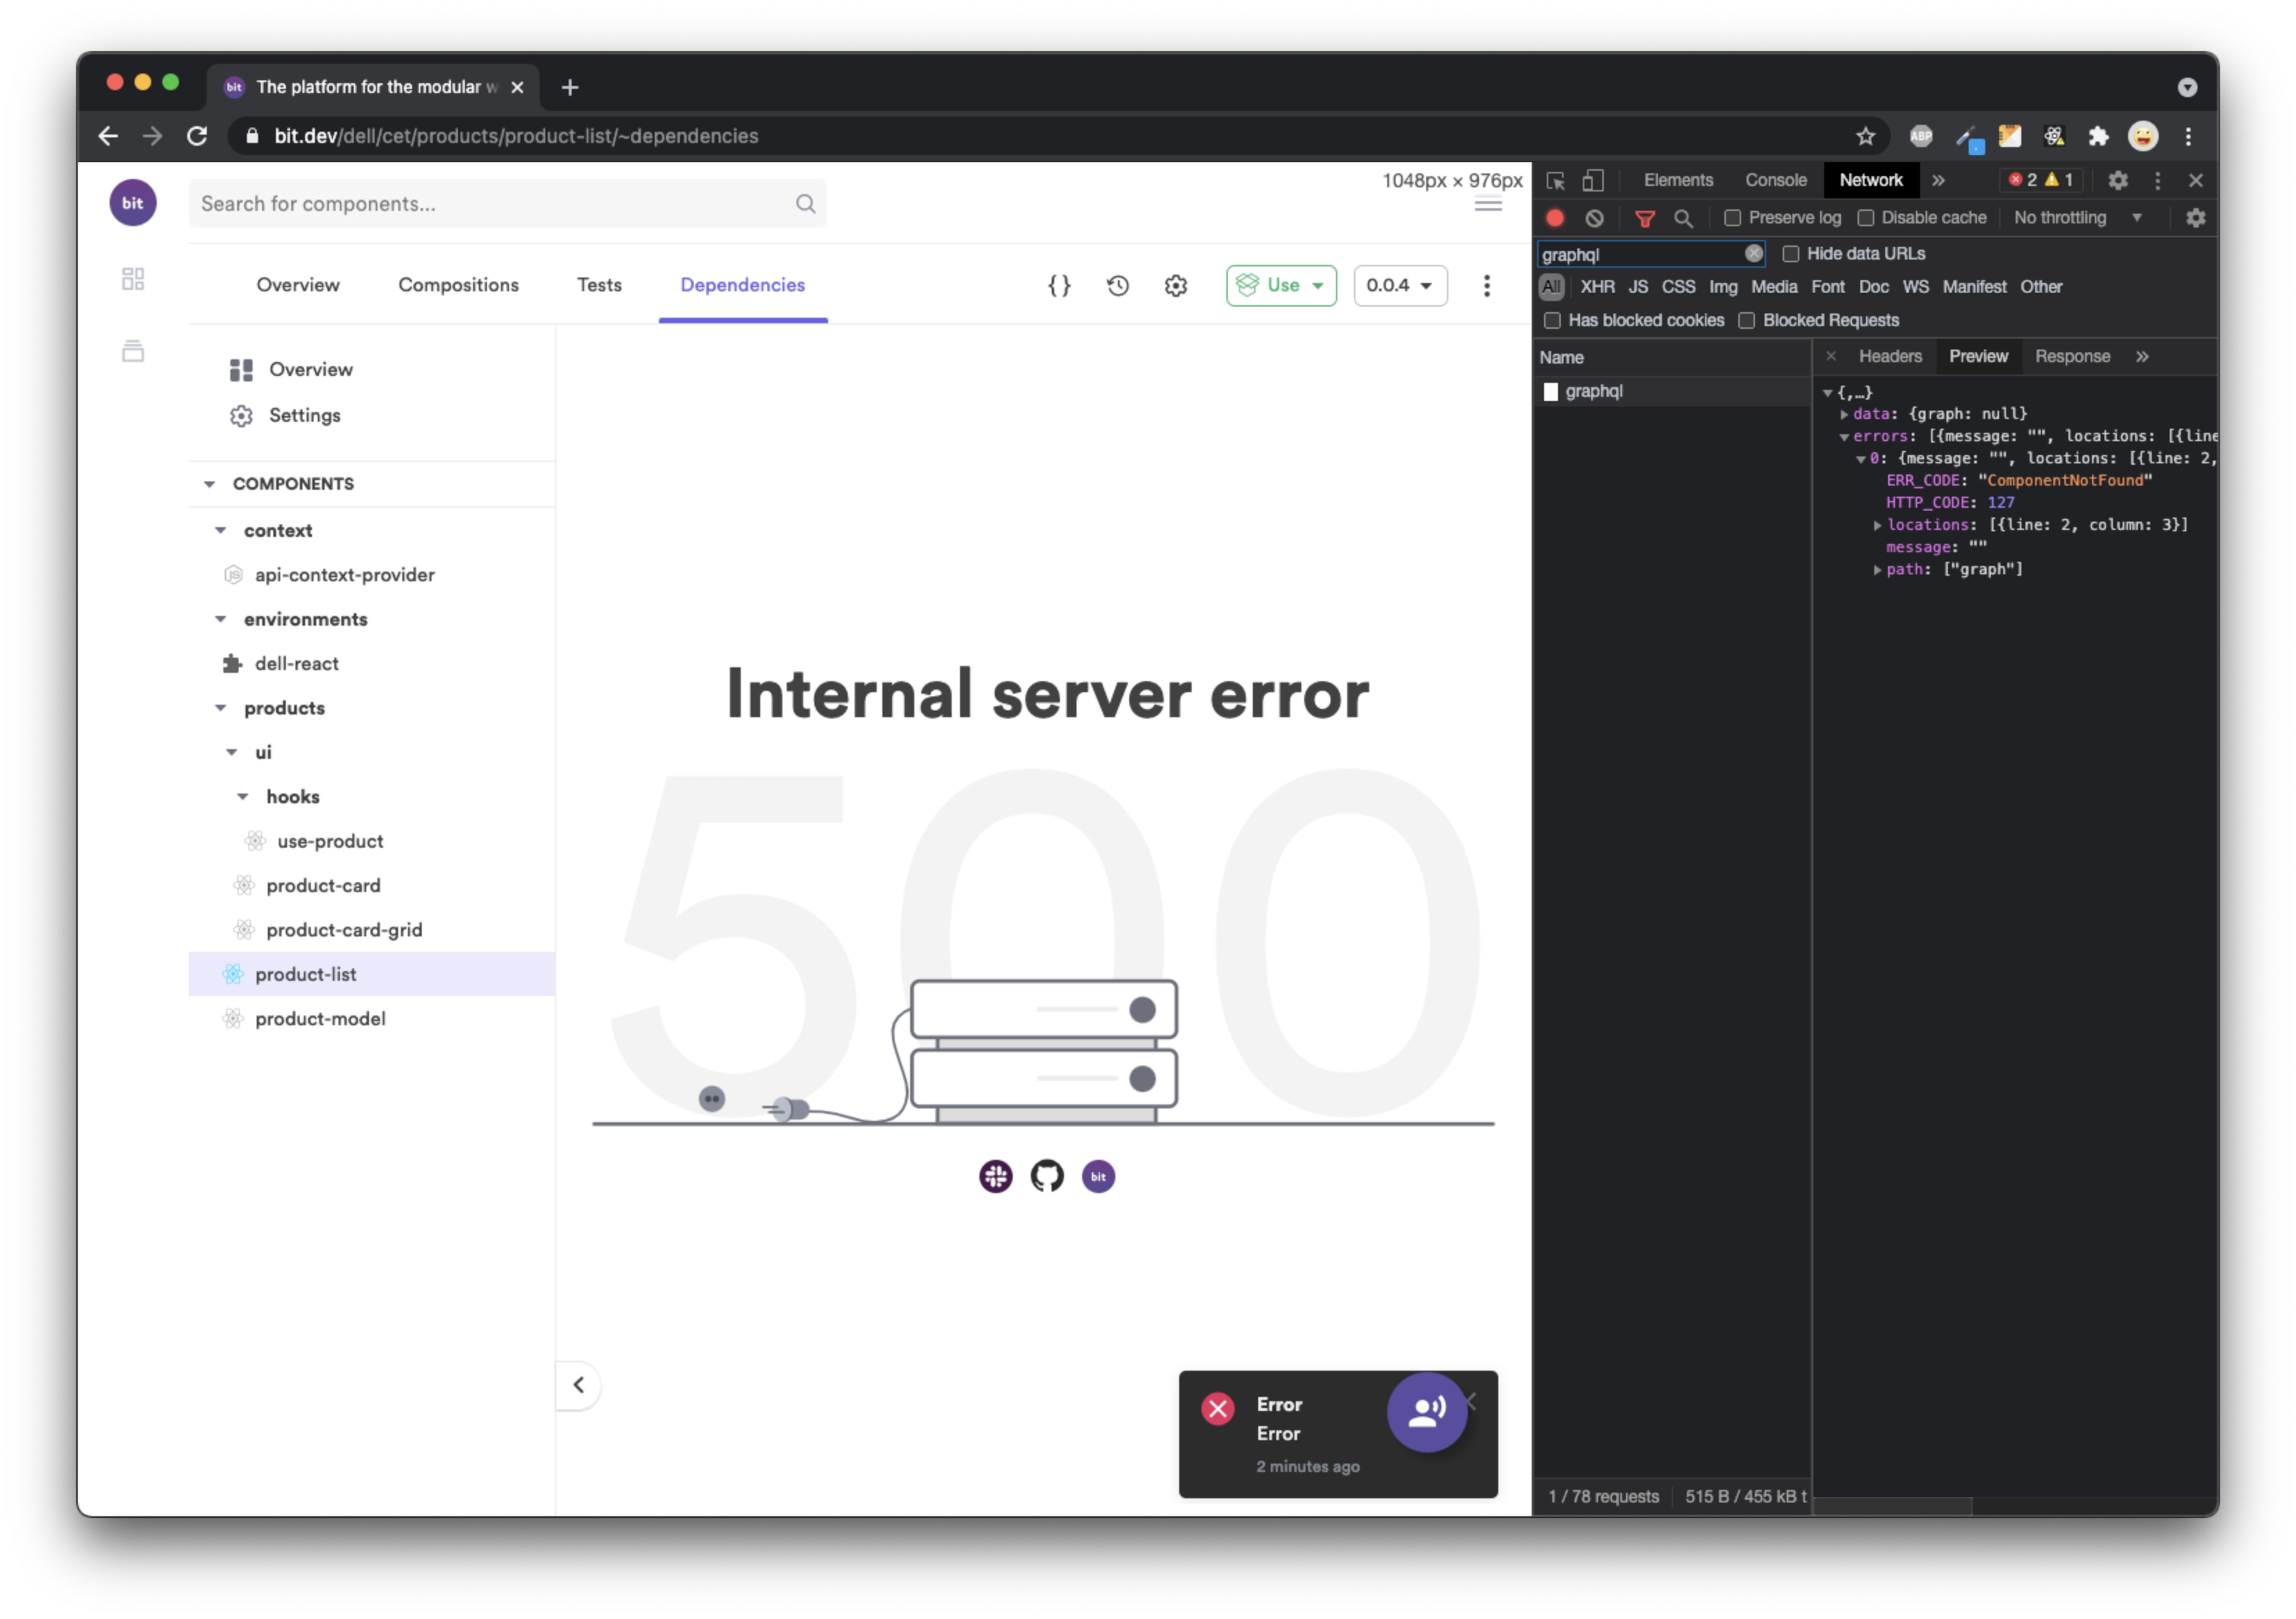The height and width of the screenshot is (1619, 2296).
Task: Select product-card-grid in component tree
Action: click(344, 930)
